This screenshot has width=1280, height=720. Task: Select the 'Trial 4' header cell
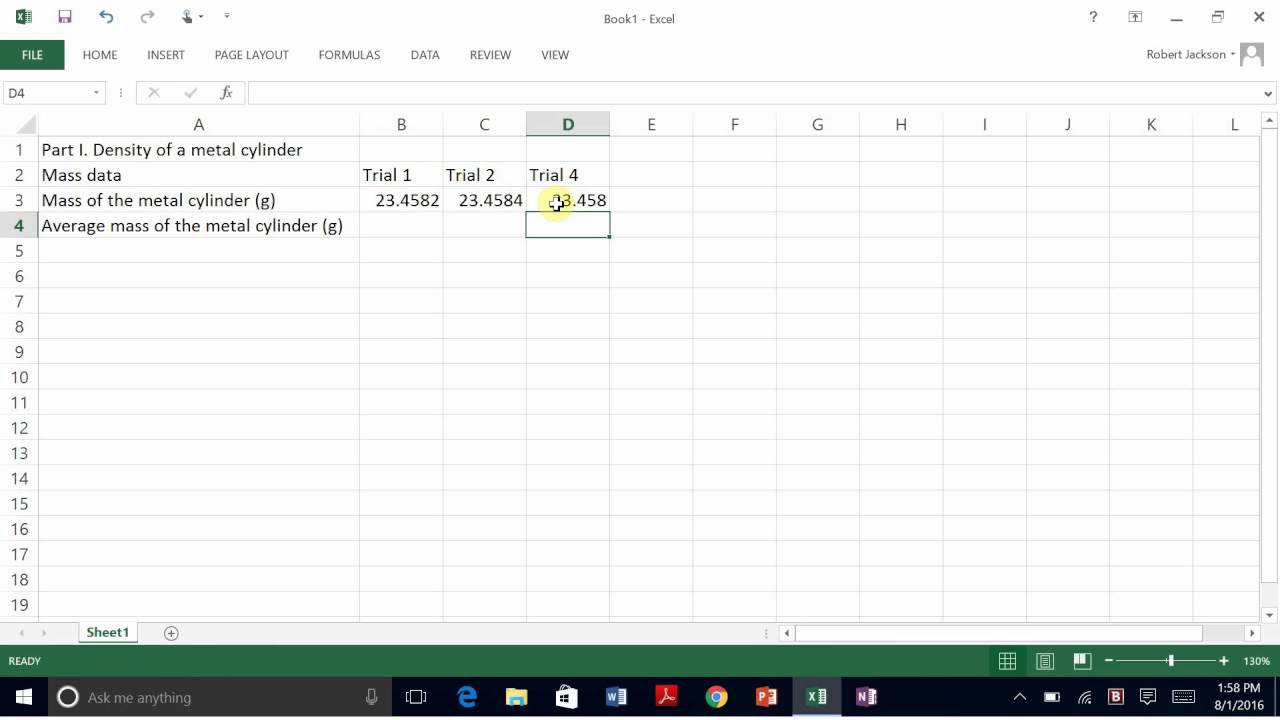coord(567,175)
